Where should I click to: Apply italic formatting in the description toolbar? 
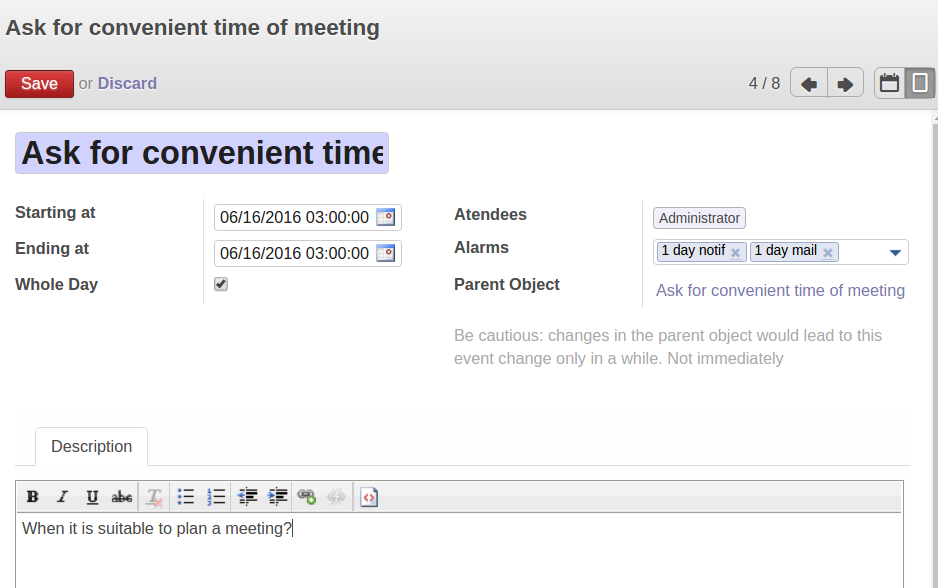62,497
